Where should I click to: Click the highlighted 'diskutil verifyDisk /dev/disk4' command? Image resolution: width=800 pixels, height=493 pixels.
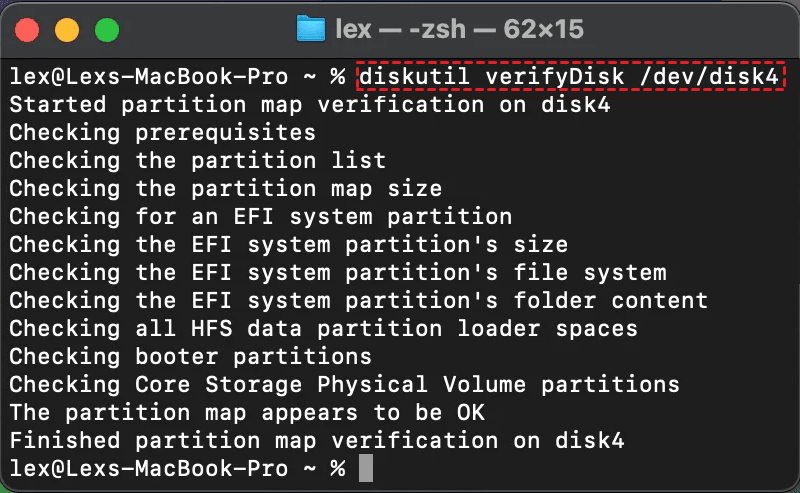click(x=571, y=76)
